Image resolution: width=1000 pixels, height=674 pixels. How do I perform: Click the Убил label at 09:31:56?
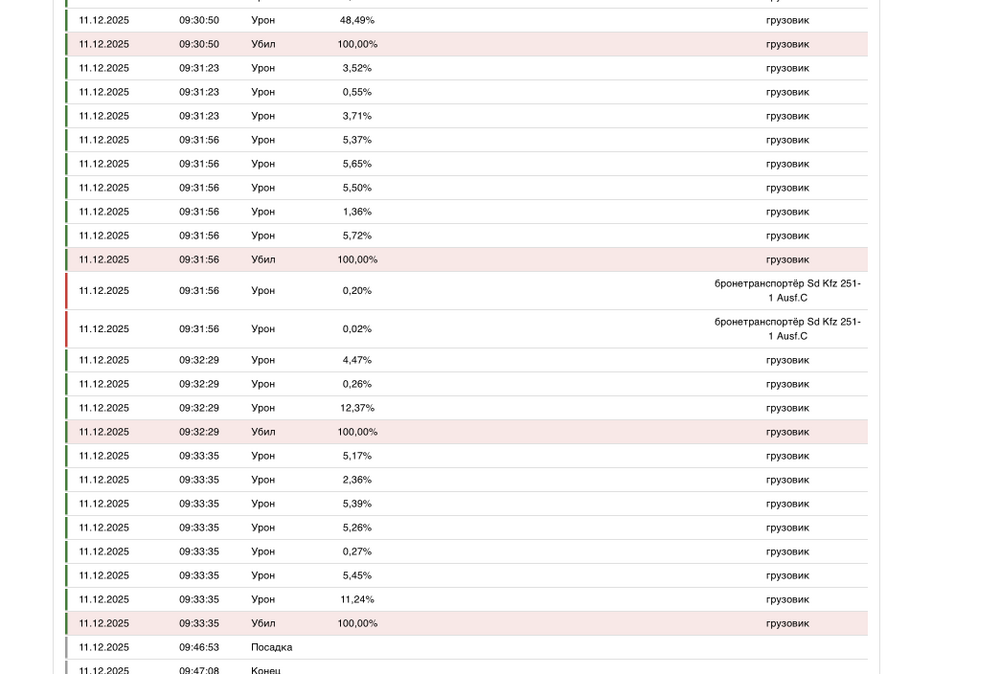263,260
